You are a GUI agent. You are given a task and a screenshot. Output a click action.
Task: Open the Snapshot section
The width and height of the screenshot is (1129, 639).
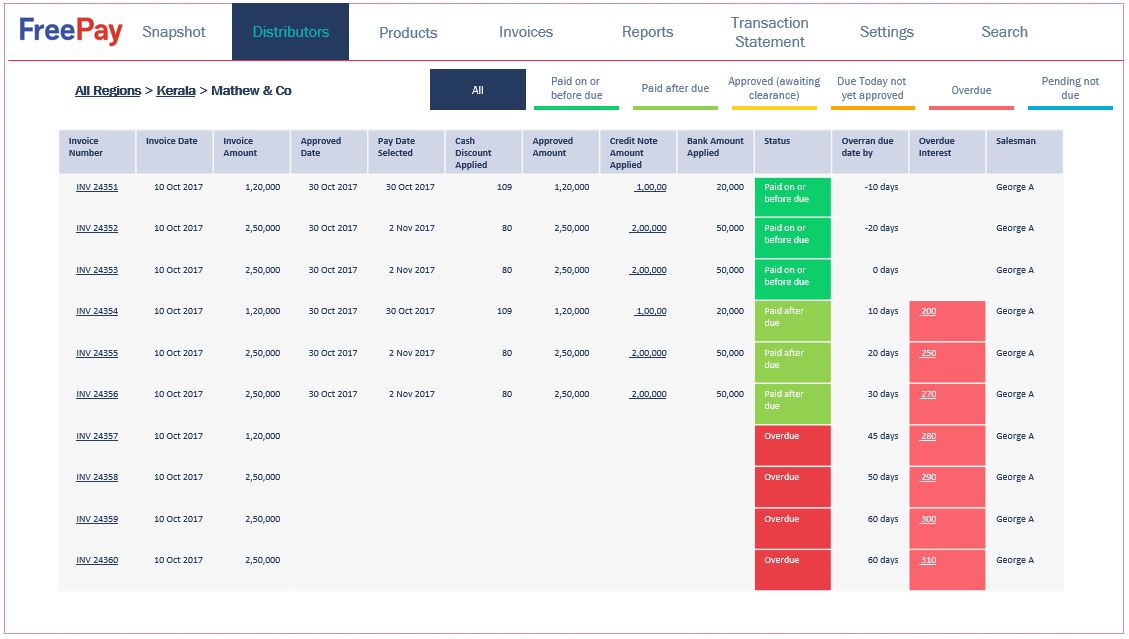pyautogui.click(x=173, y=31)
